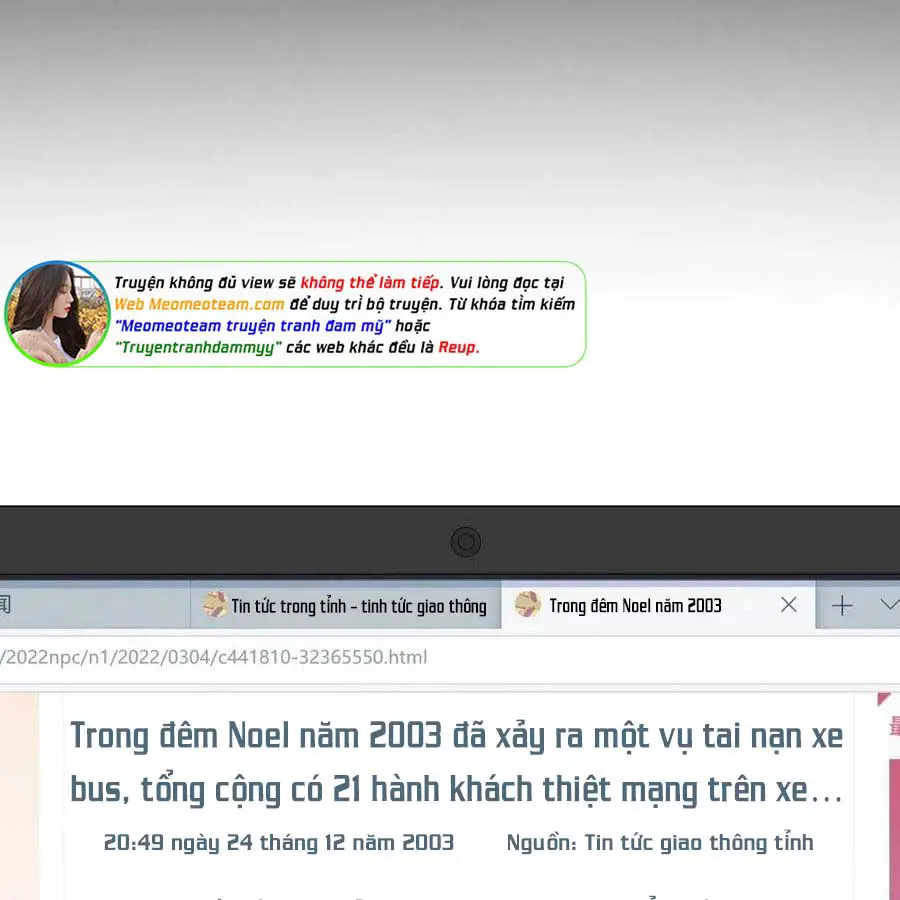Close the Trong đêm Noel năm 2003 tab
The width and height of the screenshot is (900, 900).
(x=788, y=605)
